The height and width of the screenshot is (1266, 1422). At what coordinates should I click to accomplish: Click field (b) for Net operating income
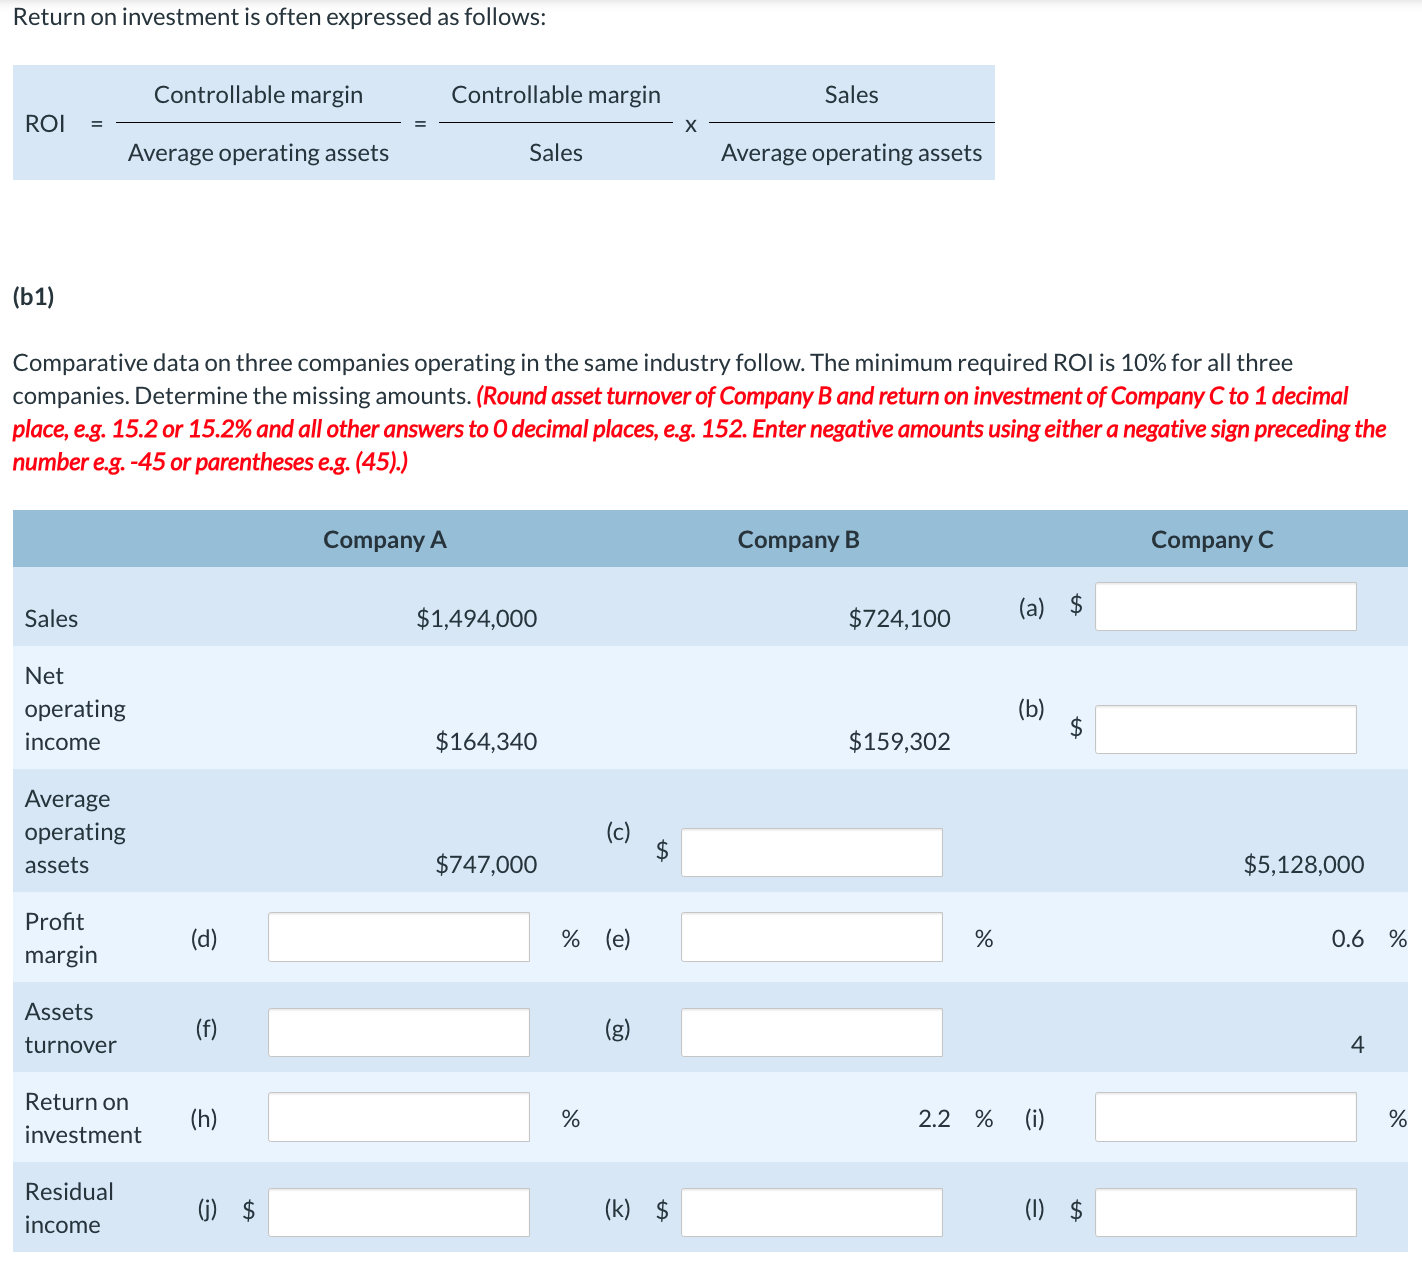tap(1224, 729)
